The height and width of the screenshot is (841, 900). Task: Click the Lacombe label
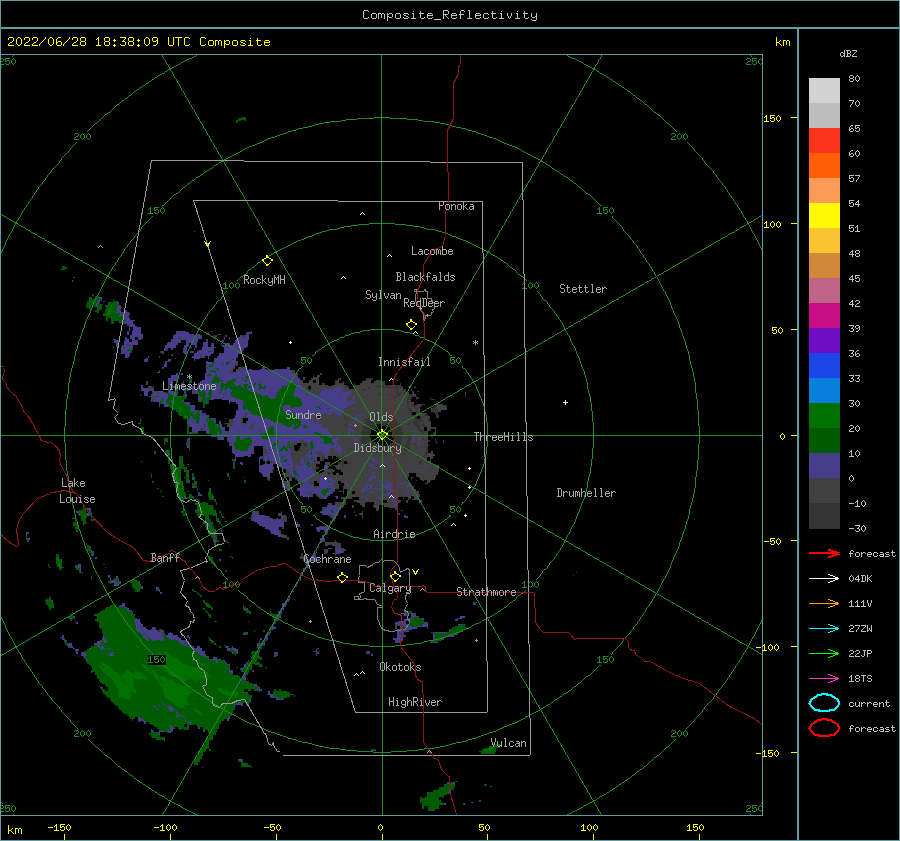click(432, 251)
